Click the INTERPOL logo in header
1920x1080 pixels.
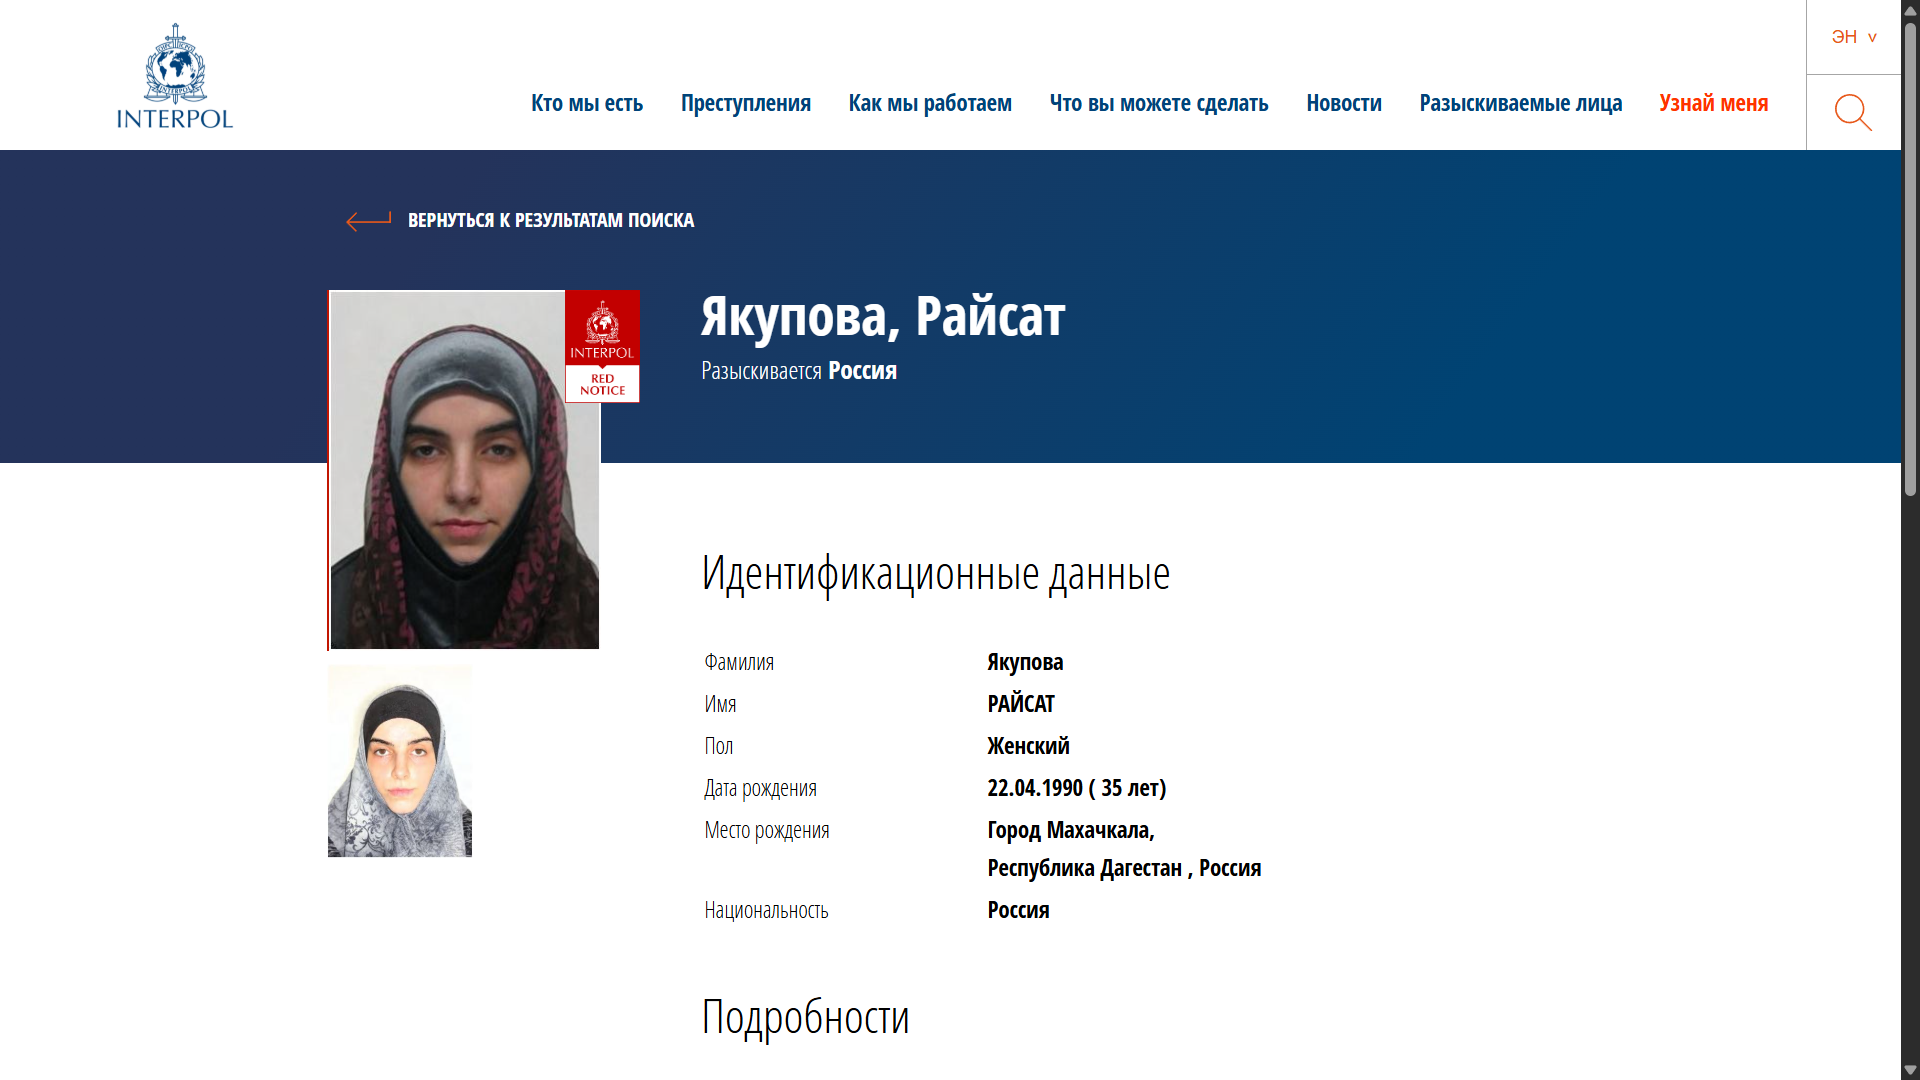click(x=175, y=76)
